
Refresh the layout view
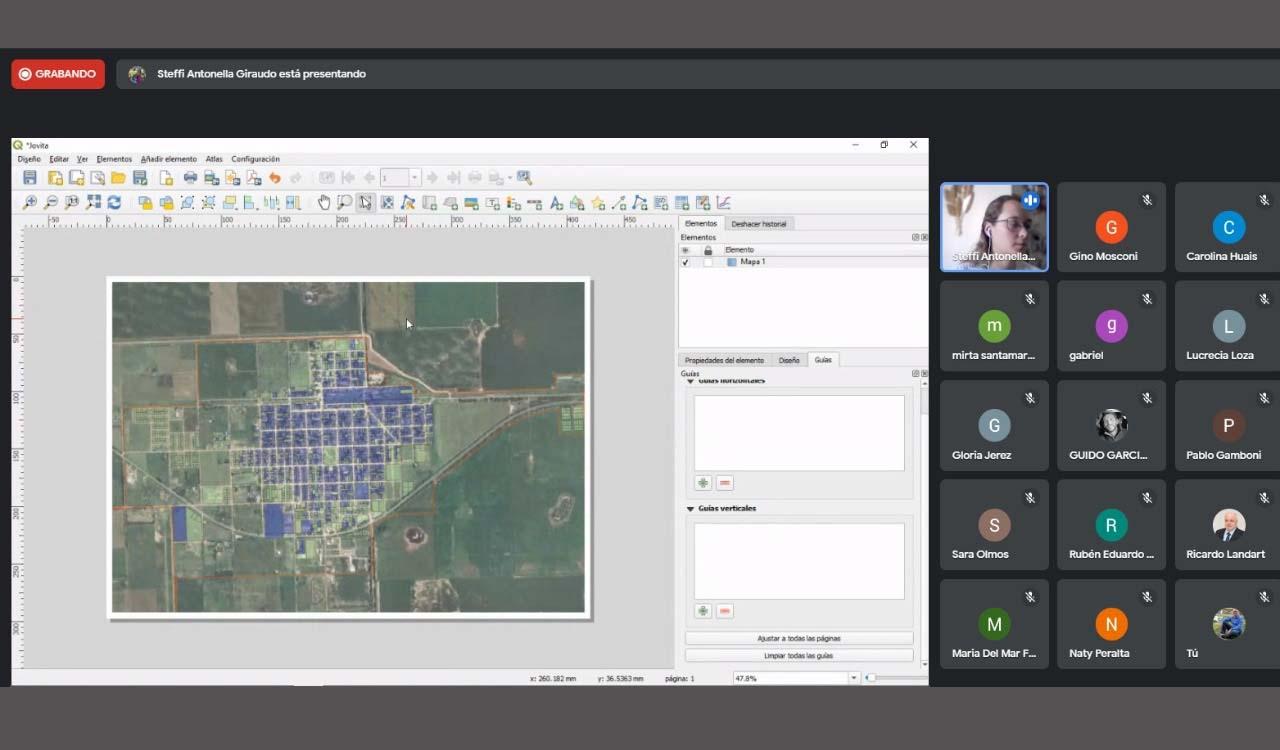click(114, 203)
